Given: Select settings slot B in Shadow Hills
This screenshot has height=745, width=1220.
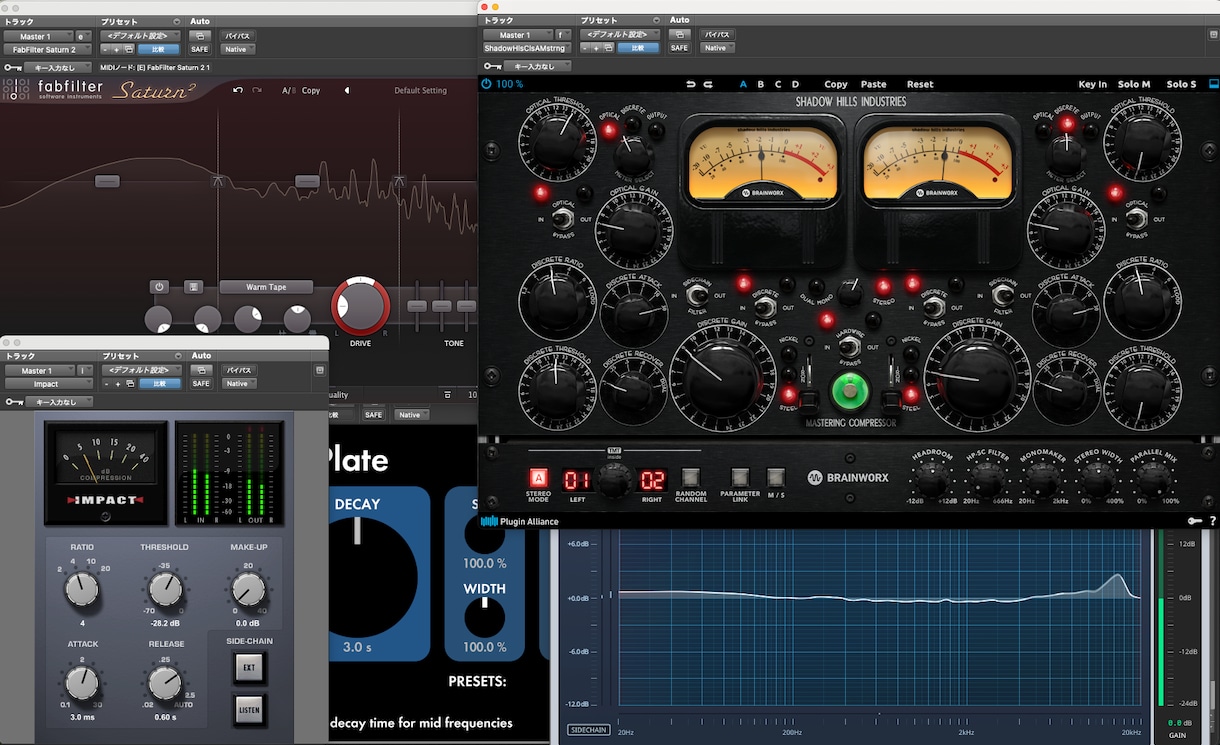Looking at the screenshot, I should tap(761, 84).
